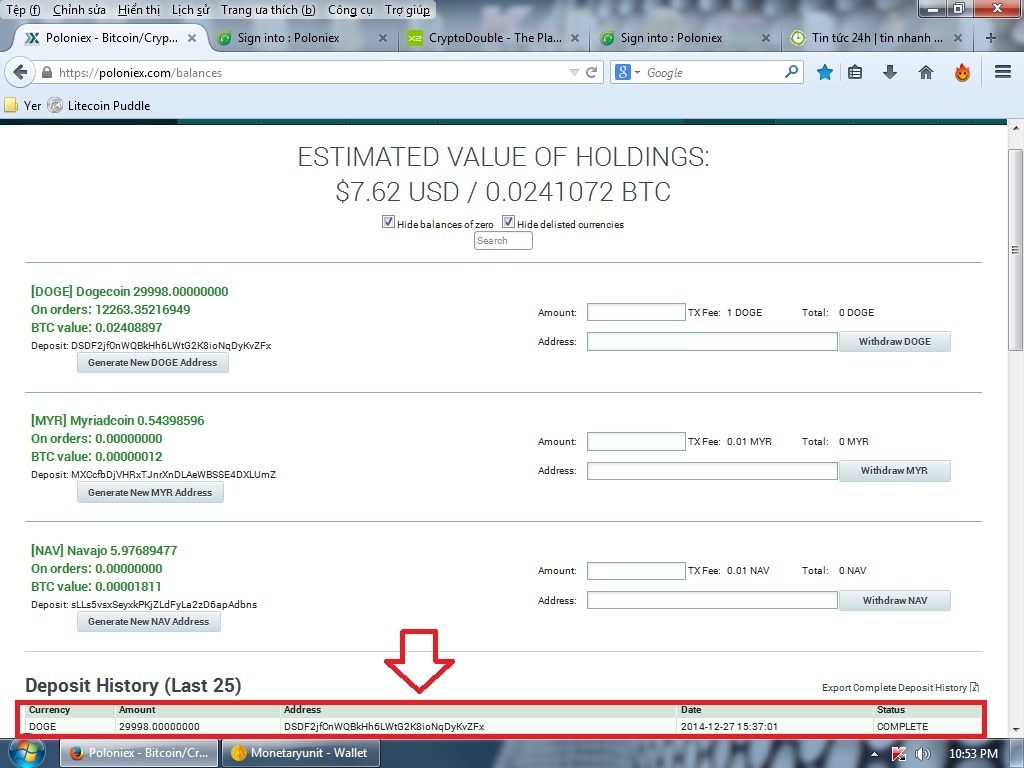Click Generate New MYR Address button
The width and height of the screenshot is (1024, 768).
pos(150,492)
